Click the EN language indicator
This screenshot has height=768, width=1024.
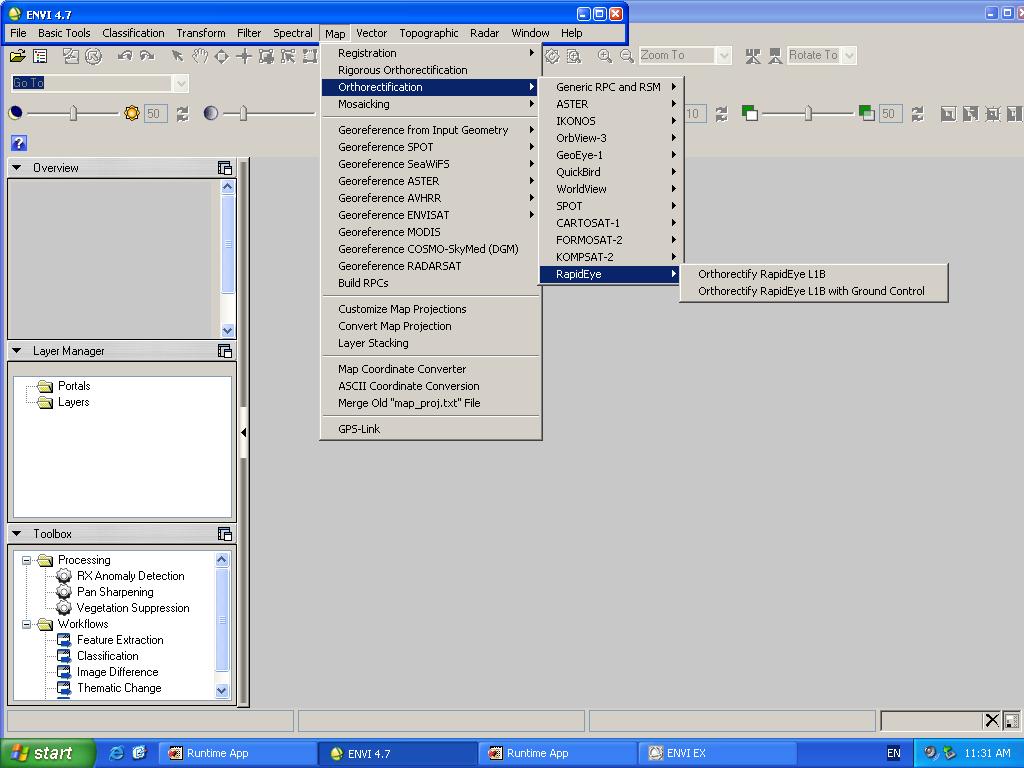[893, 753]
